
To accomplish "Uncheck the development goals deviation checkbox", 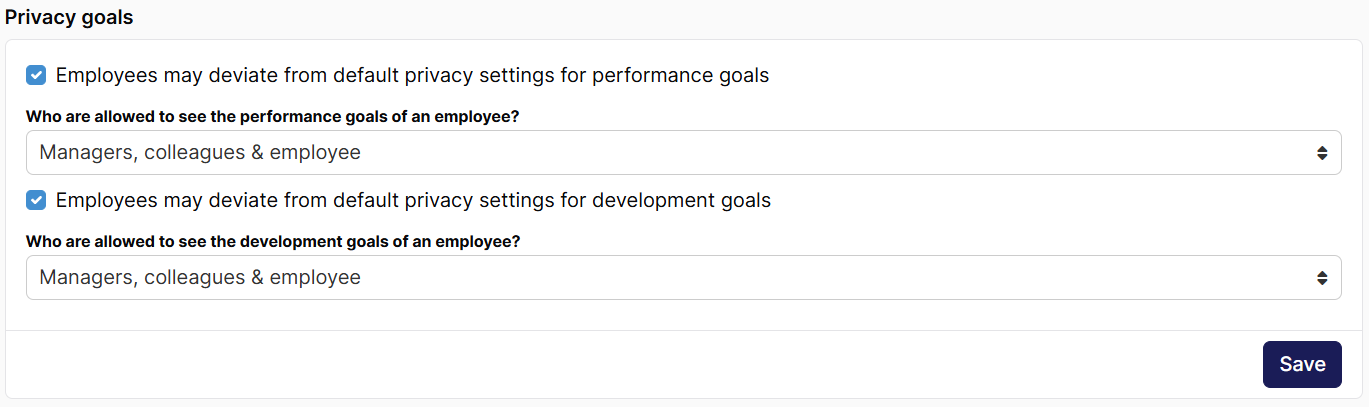I will pyautogui.click(x=36, y=200).
